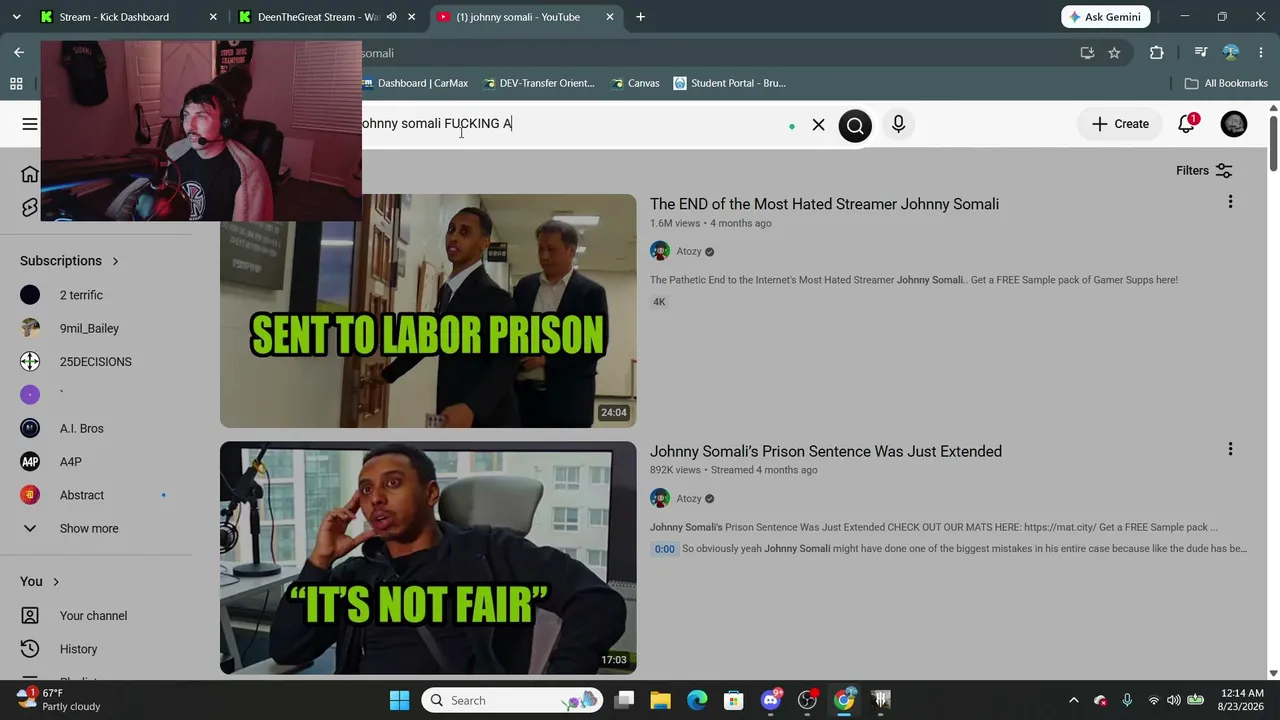Play the 'IT'S NOT FAIR' video thumbnail
The width and height of the screenshot is (1280, 720).
(428, 558)
